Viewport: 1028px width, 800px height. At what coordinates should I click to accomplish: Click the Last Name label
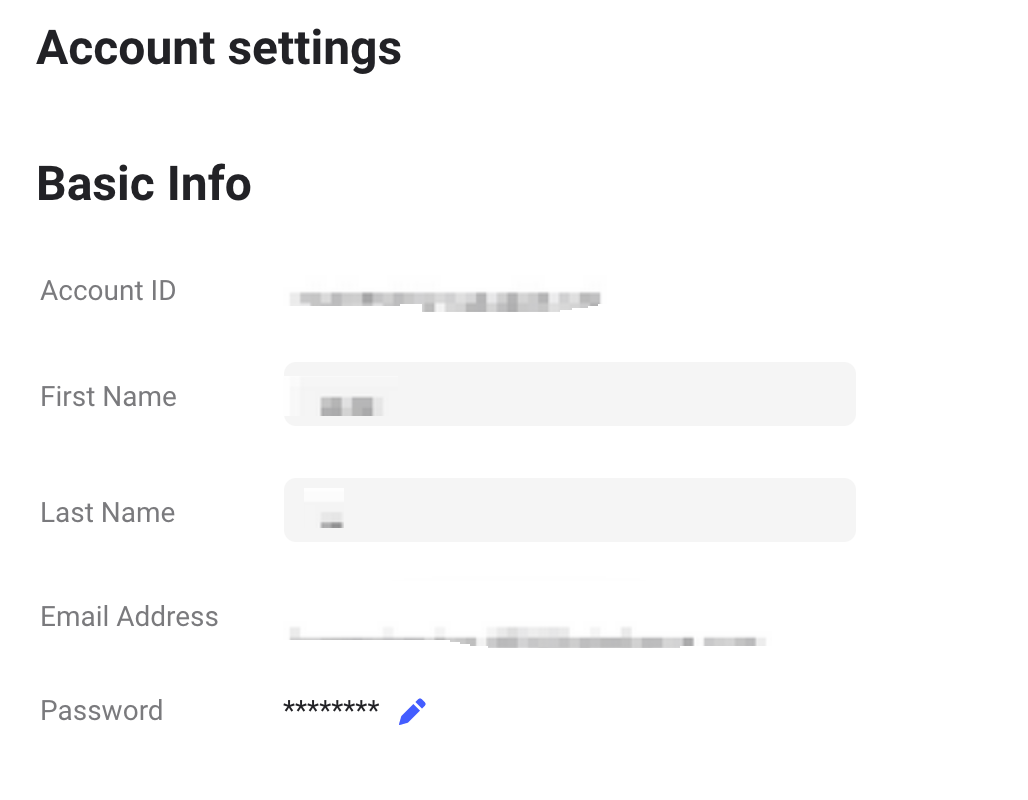pos(108,513)
